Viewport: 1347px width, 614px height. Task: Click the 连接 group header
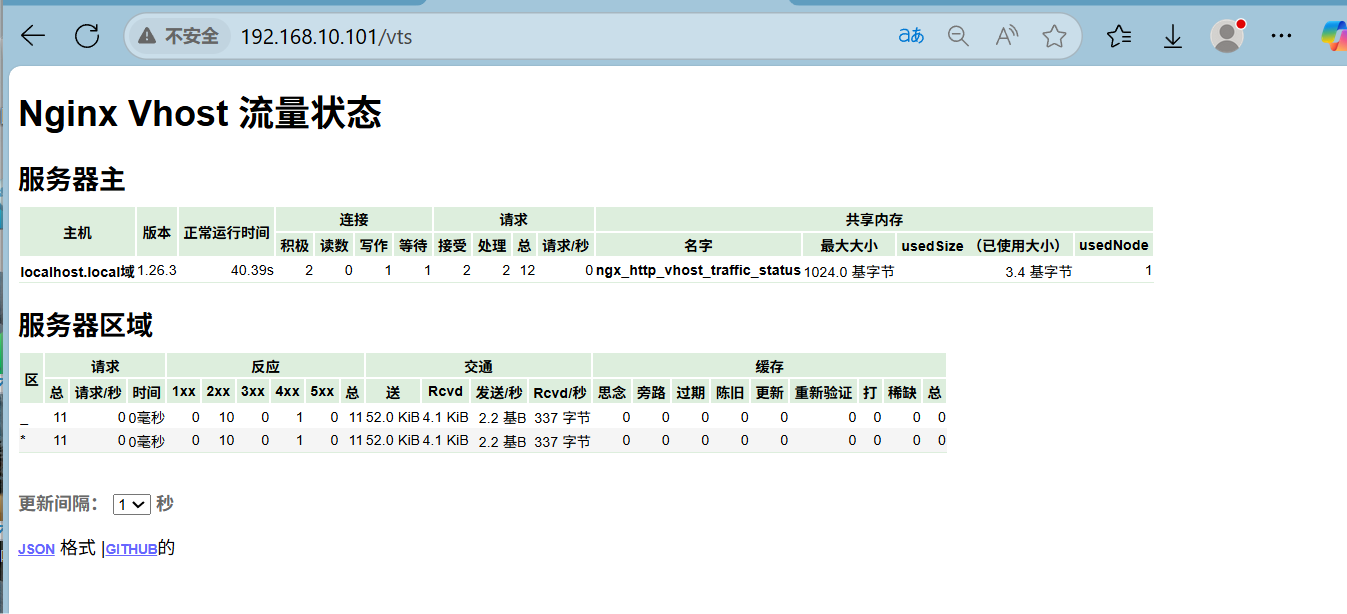(x=354, y=219)
